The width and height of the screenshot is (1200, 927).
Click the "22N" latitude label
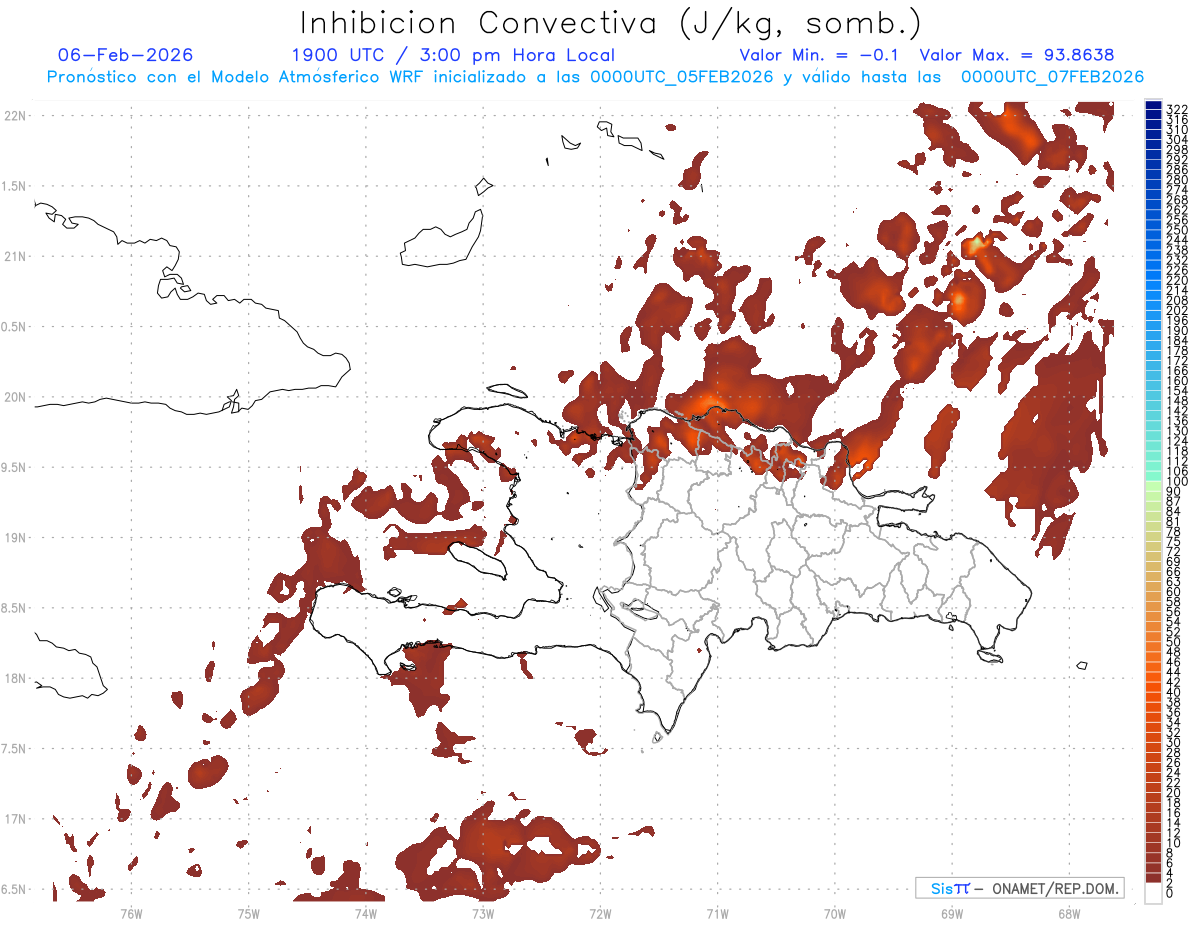point(15,116)
